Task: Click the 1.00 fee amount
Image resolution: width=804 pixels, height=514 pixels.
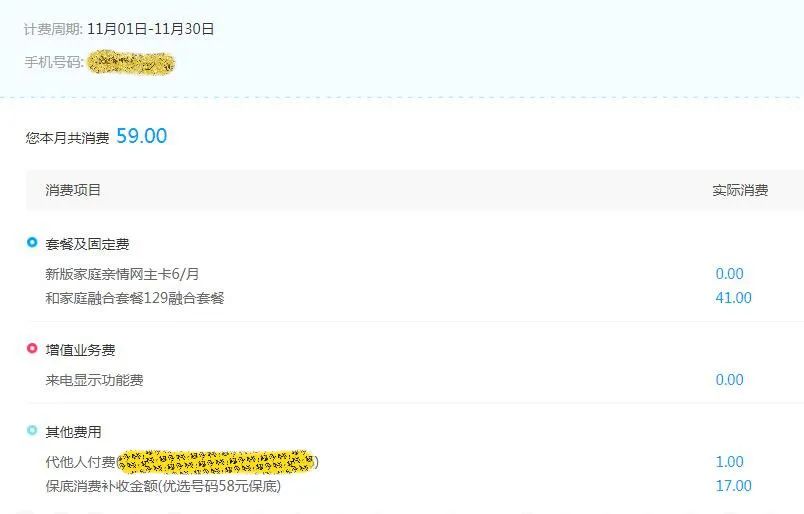Action: [x=729, y=462]
